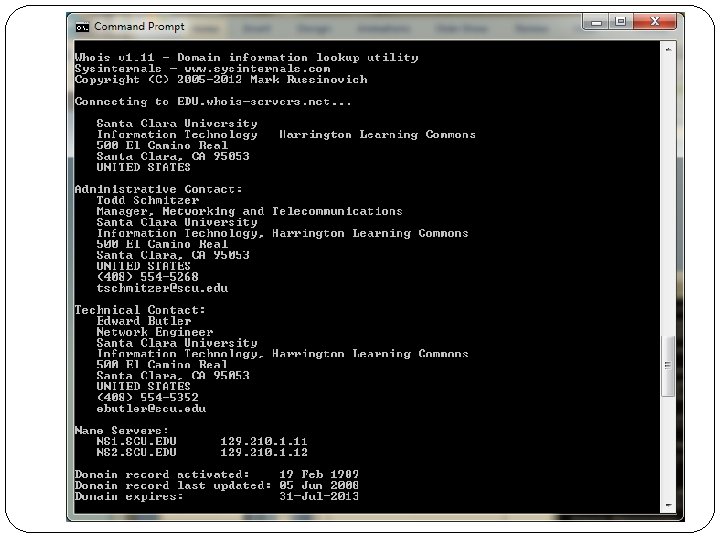Click the name 'Todd Schmitzer'
Viewport: 720px width, 540px height.
point(148,200)
